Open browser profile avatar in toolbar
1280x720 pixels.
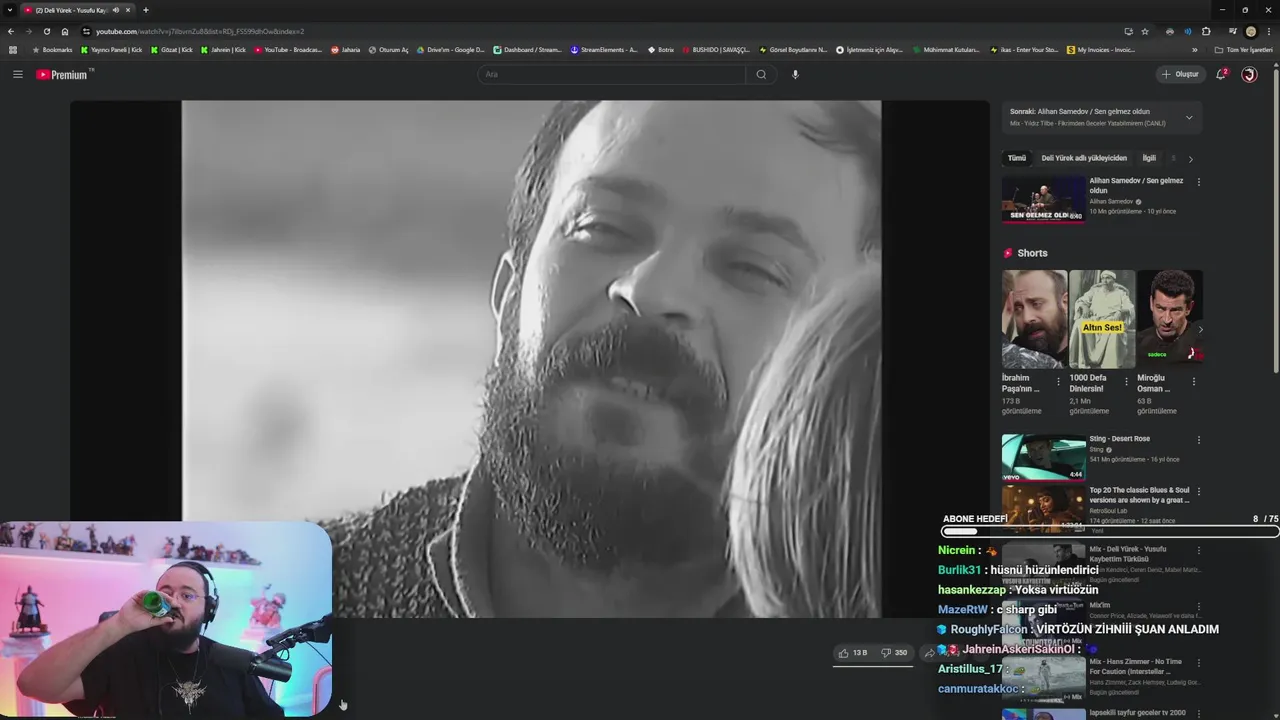tap(1250, 31)
